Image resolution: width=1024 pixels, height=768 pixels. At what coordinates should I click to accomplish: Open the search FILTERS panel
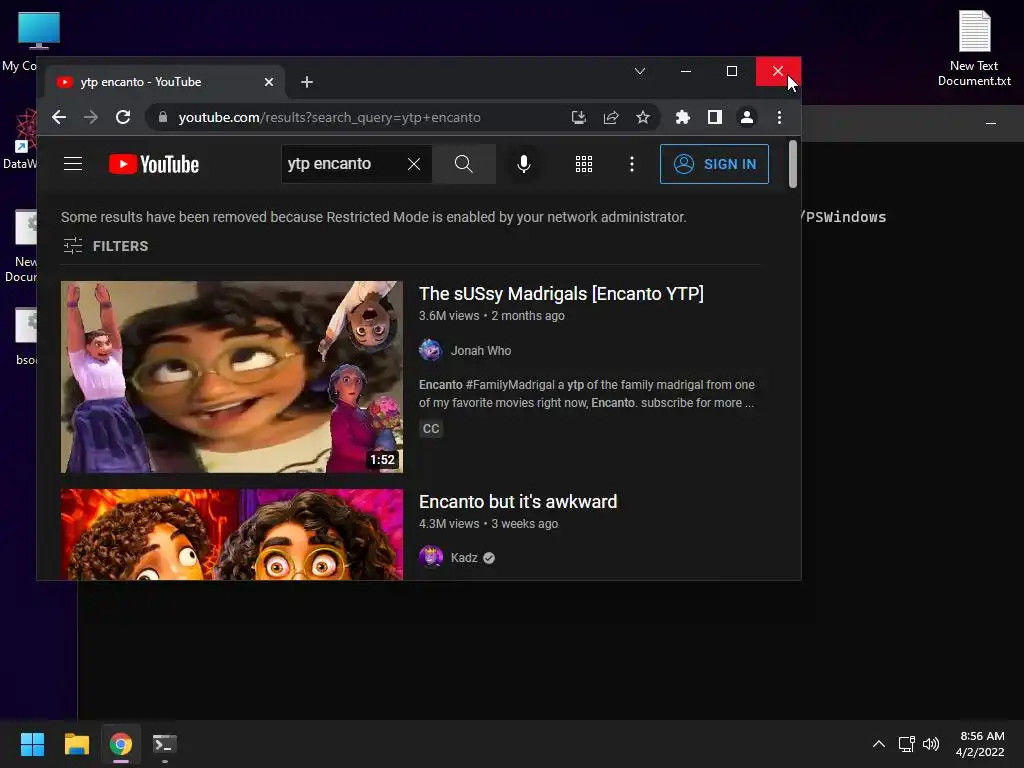pyautogui.click(x=106, y=246)
